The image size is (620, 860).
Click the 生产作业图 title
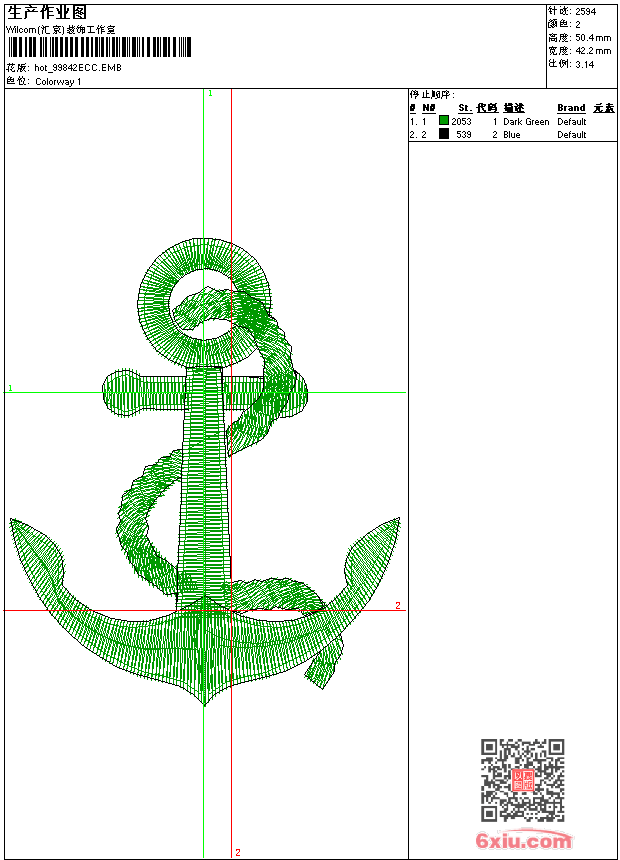click(x=47, y=12)
